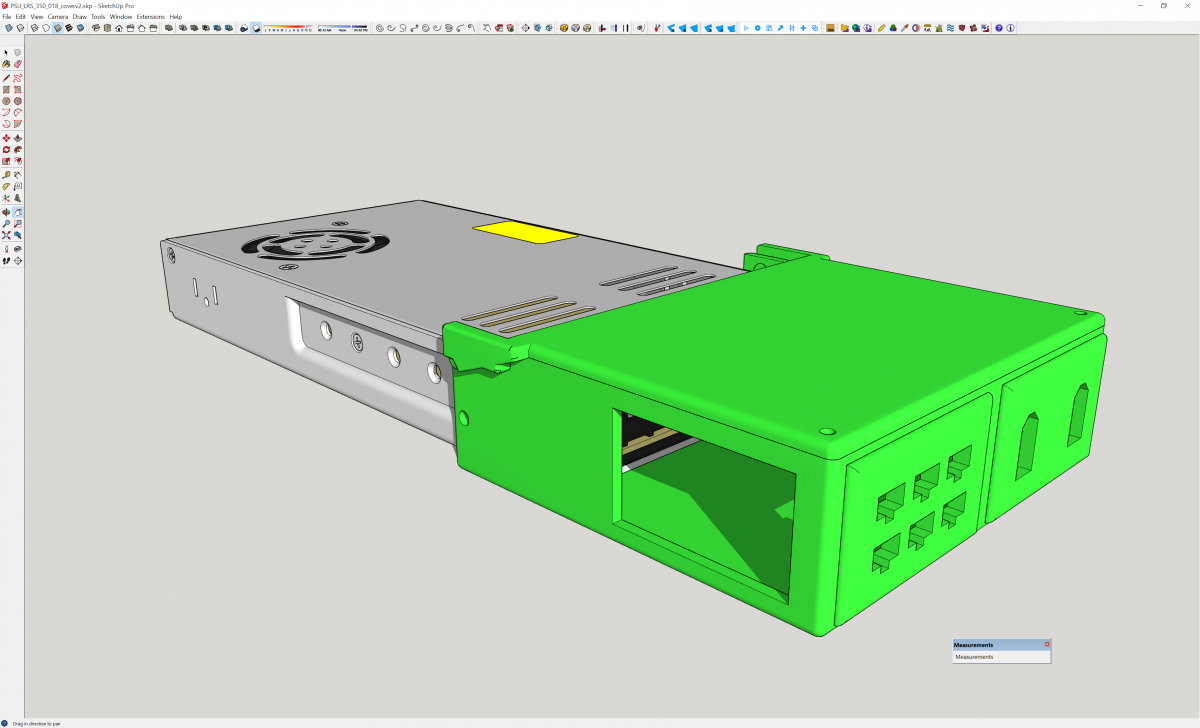Viewport: 1200px width, 728px height.
Task: Expand the Tools menu
Action: click(x=97, y=17)
